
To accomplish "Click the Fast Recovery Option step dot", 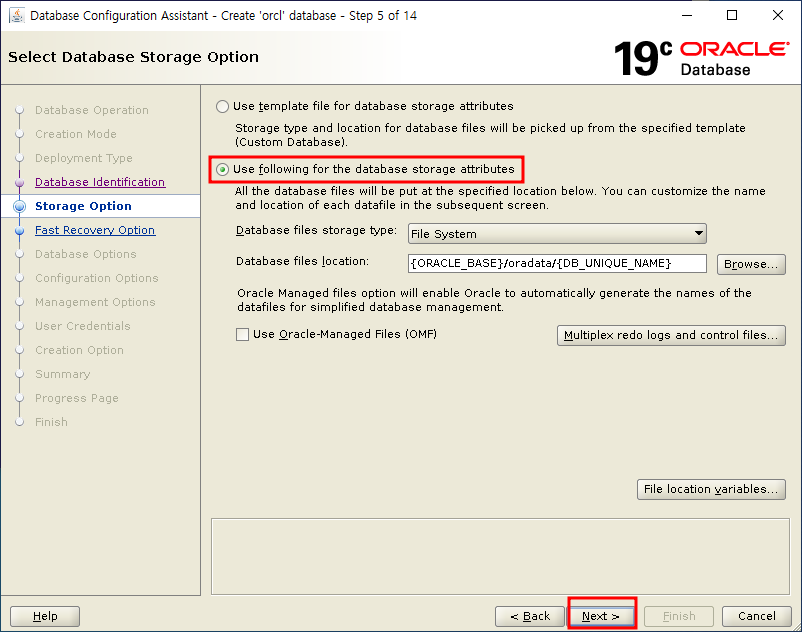I will click(x=19, y=231).
